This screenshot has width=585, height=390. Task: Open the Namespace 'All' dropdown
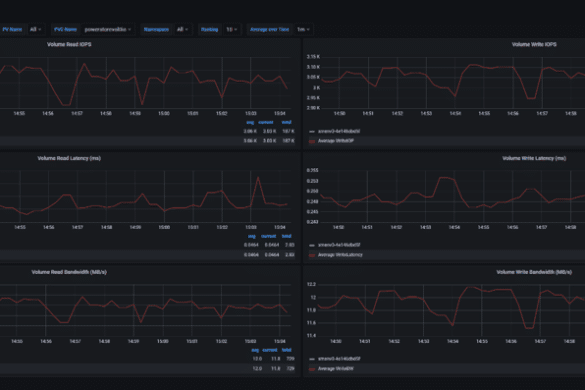coord(182,29)
